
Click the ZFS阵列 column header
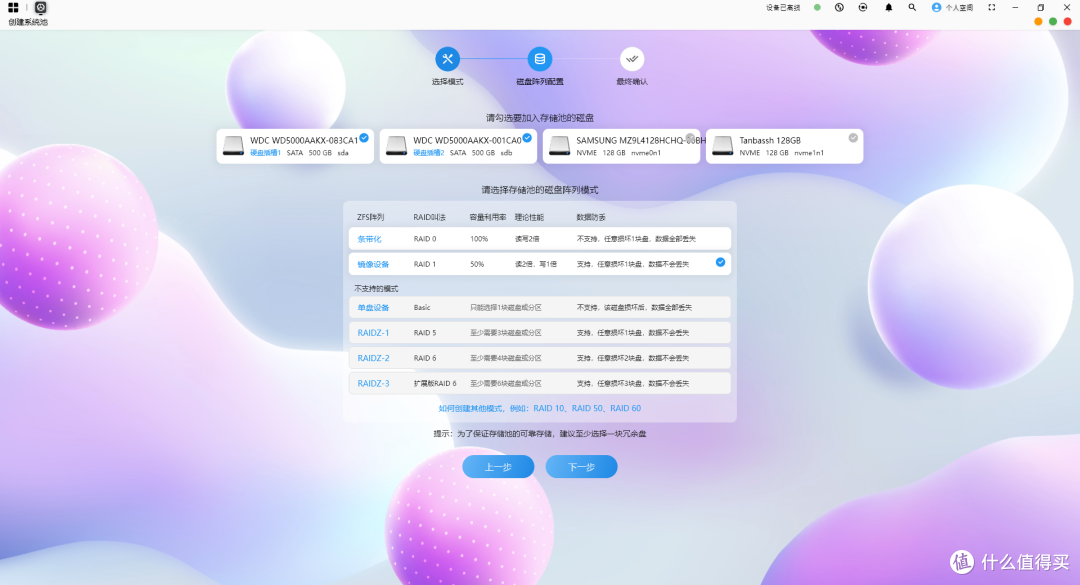pyautogui.click(x=371, y=217)
